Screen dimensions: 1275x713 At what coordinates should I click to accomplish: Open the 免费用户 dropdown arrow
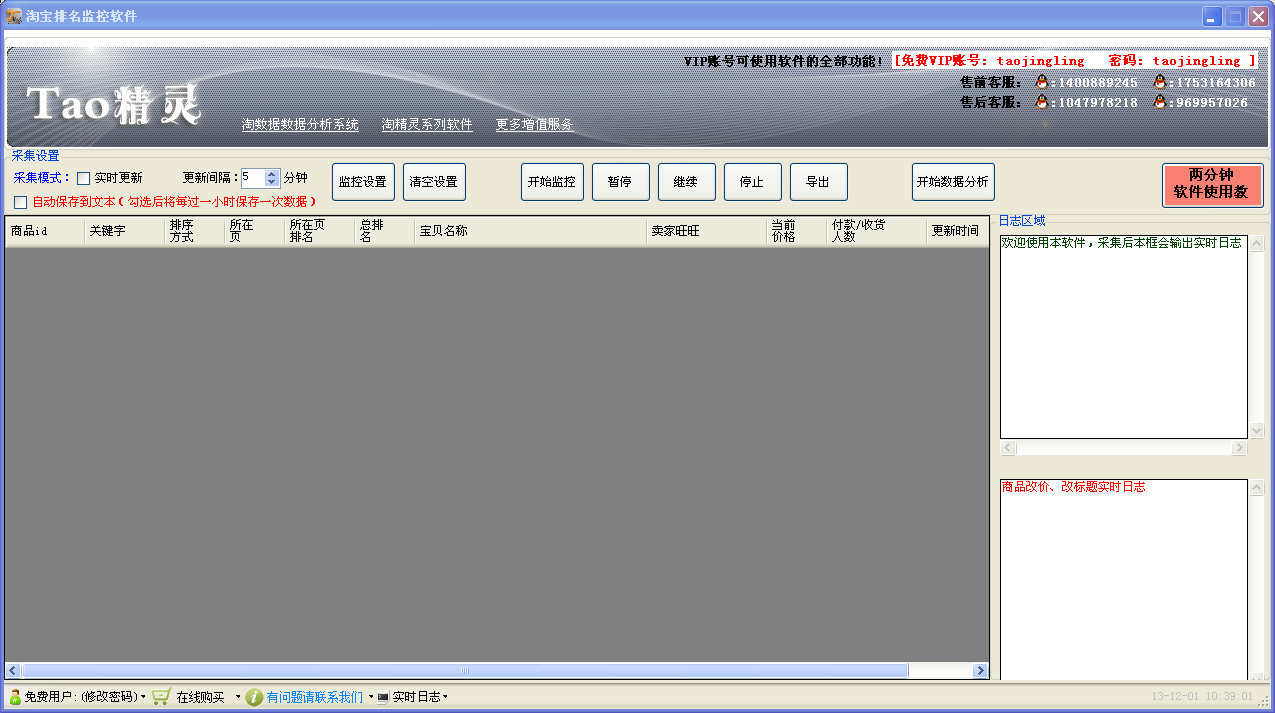coord(143,697)
